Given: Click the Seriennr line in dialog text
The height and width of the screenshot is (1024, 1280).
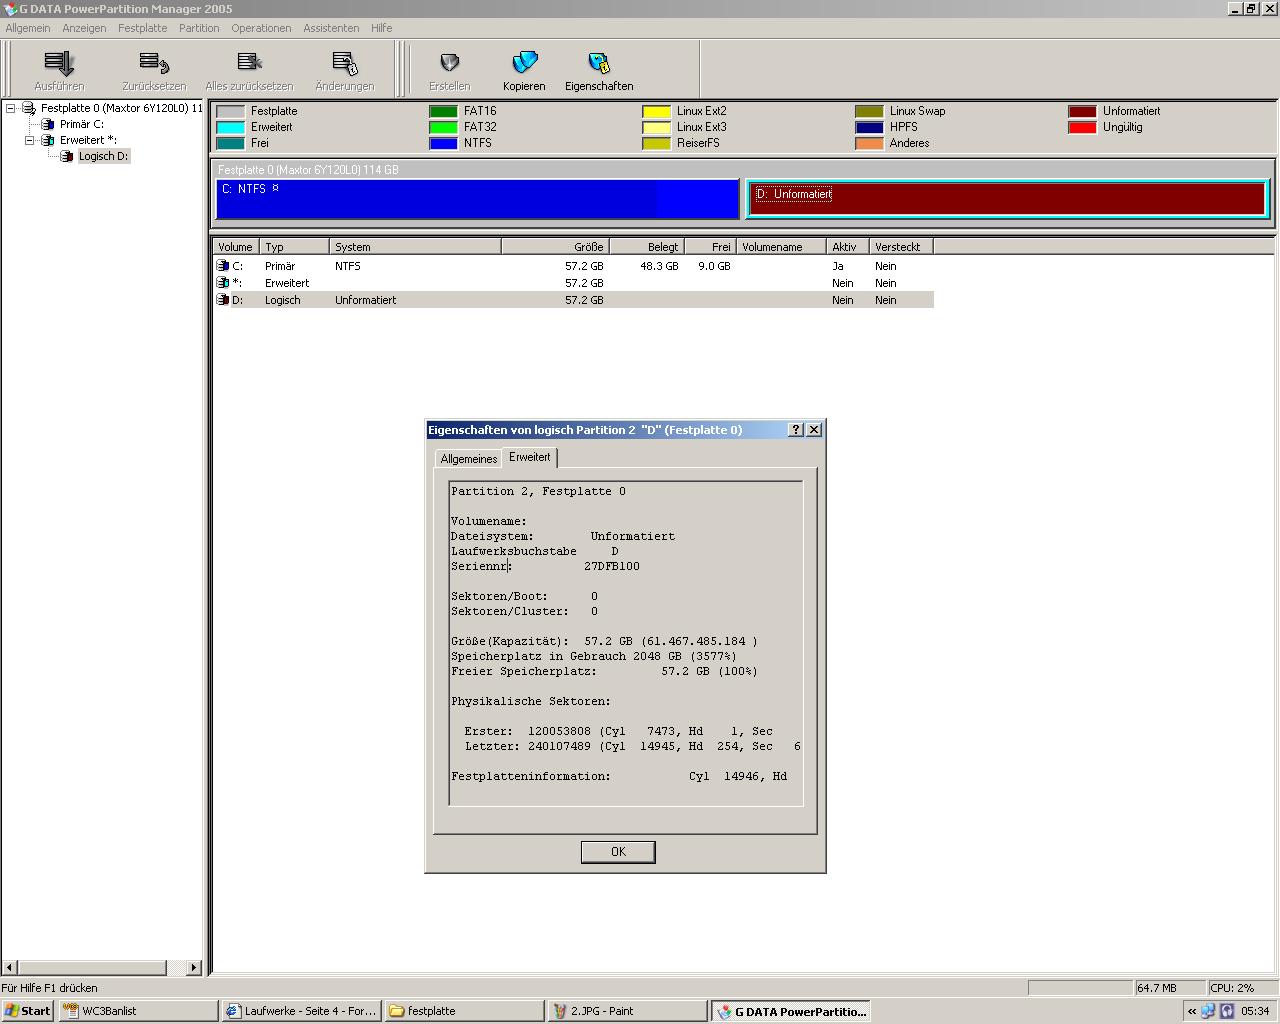Looking at the screenshot, I should pos(545,566).
